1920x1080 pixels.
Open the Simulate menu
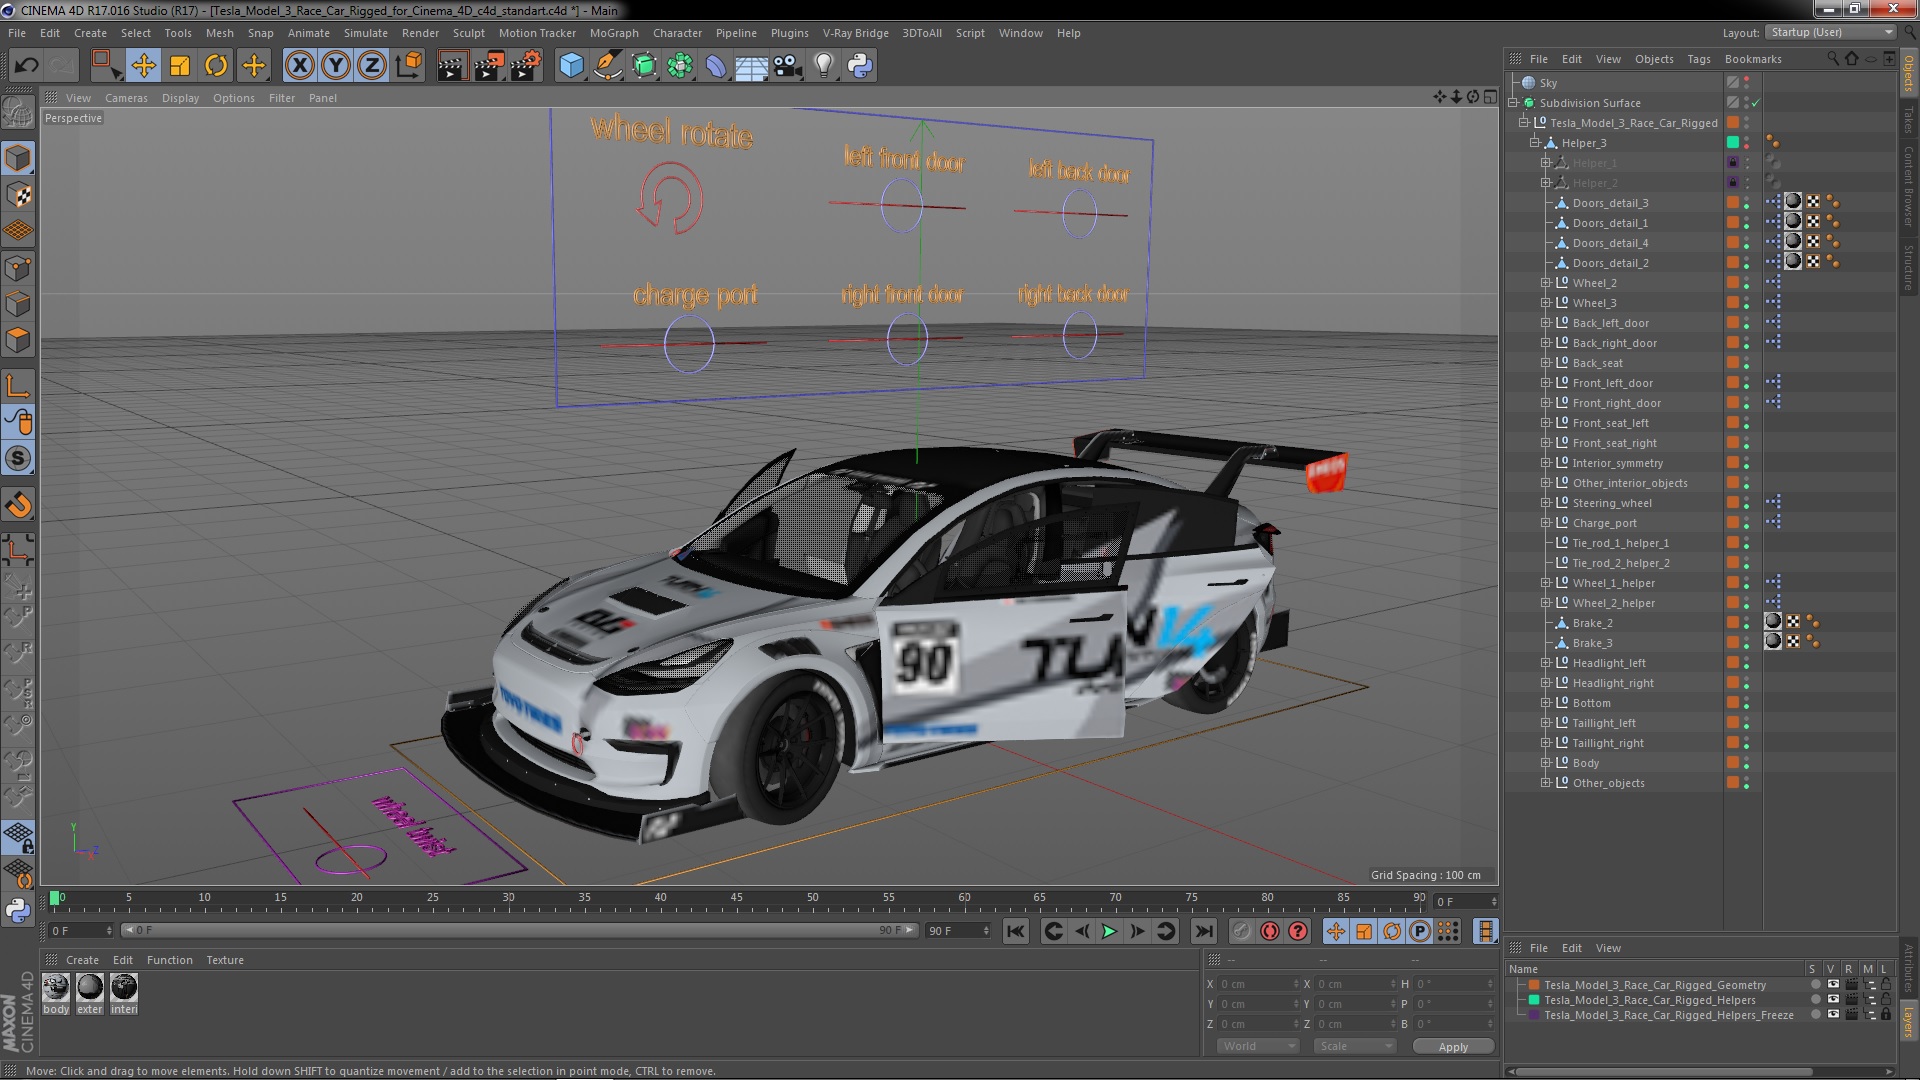pos(365,33)
